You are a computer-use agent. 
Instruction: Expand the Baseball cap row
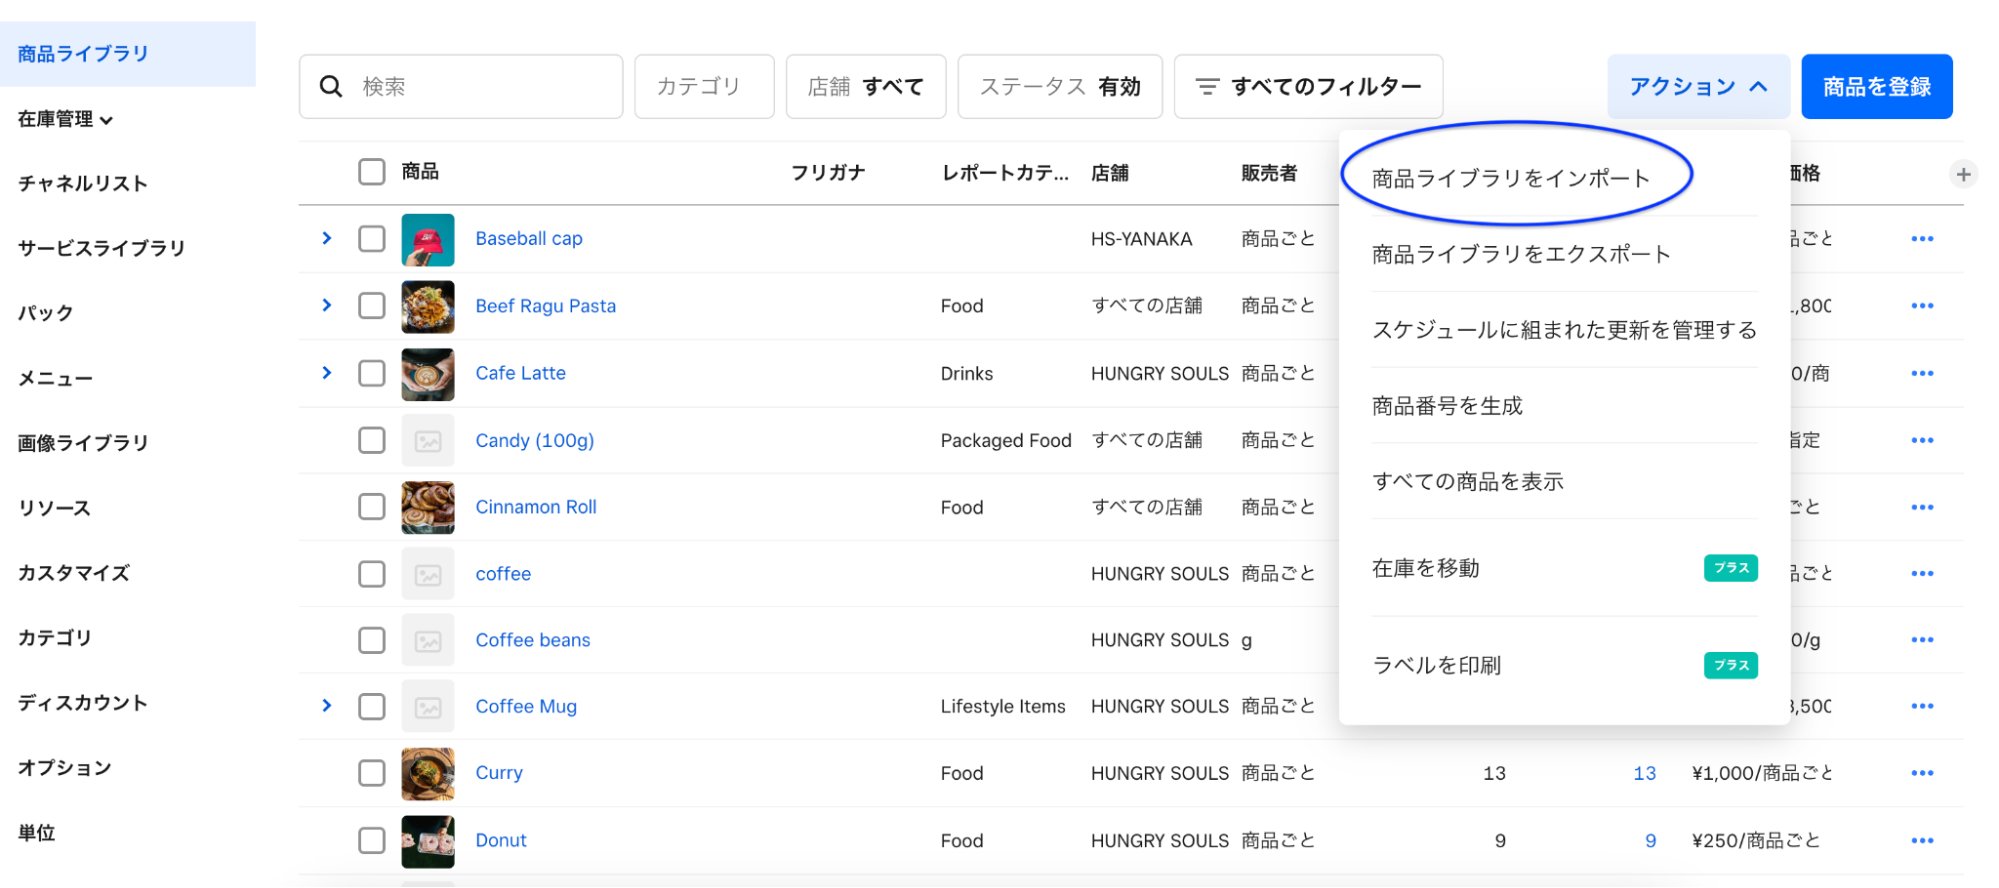[327, 238]
